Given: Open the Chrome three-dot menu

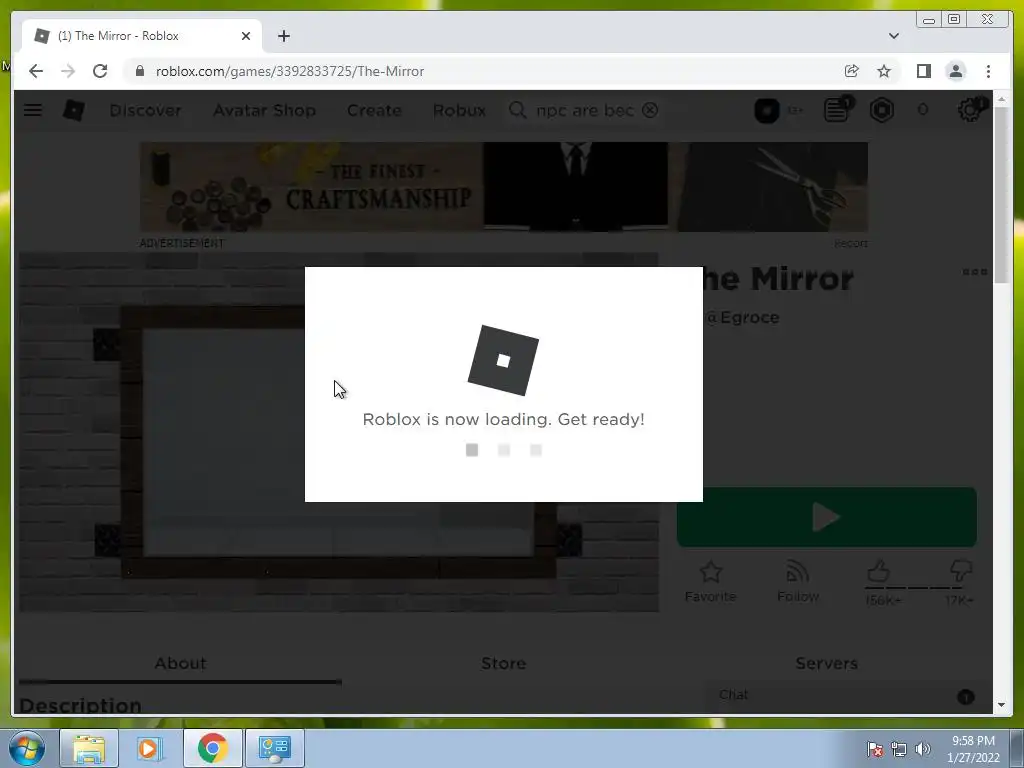Looking at the screenshot, I should (988, 71).
